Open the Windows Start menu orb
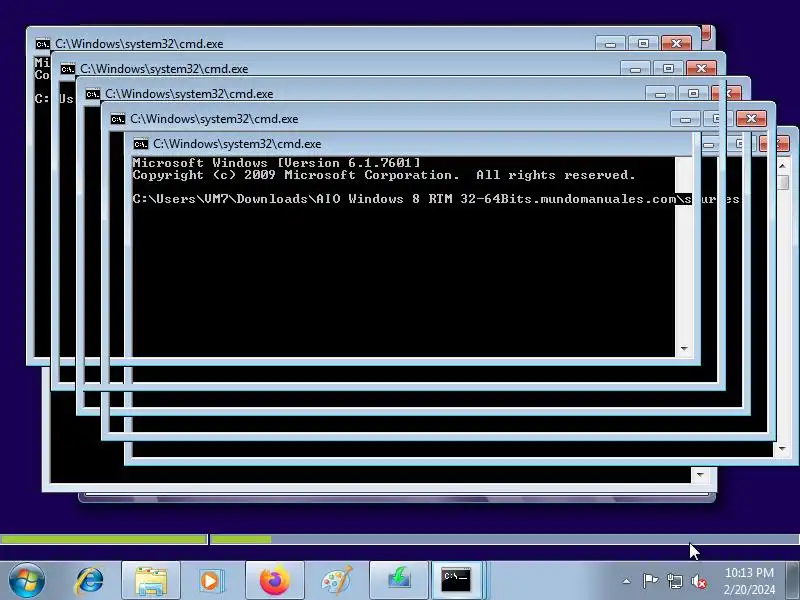Image resolution: width=800 pixels, height=600 pixels. 27,580
